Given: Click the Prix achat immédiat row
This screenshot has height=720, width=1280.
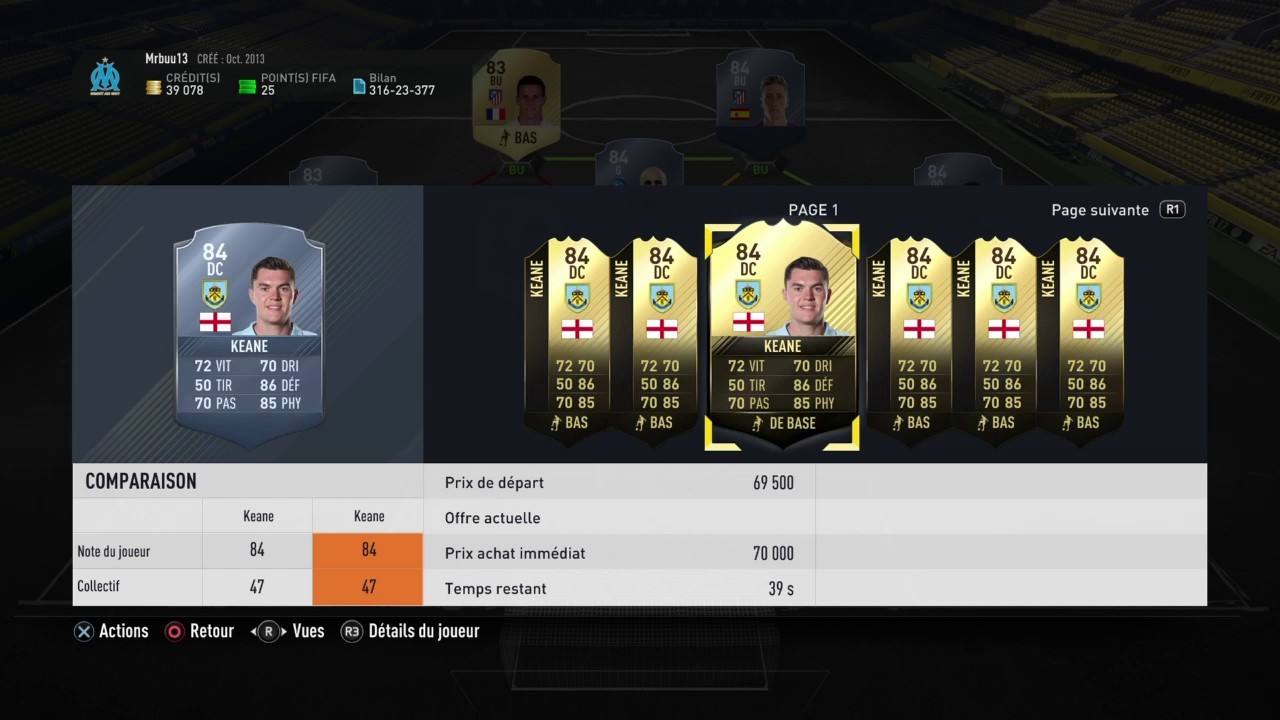Looking at the screenshot, I should [x=619, y=553].
